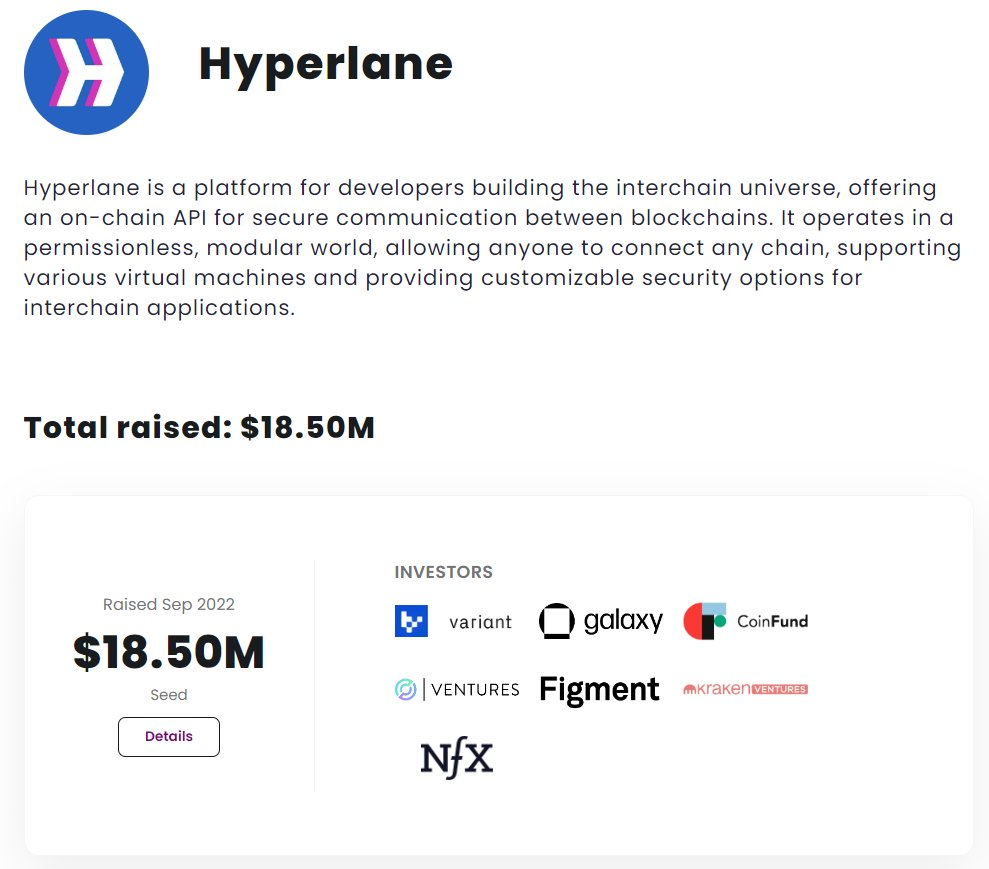Click the $18.50M amount in the funding card

point(169,652)
